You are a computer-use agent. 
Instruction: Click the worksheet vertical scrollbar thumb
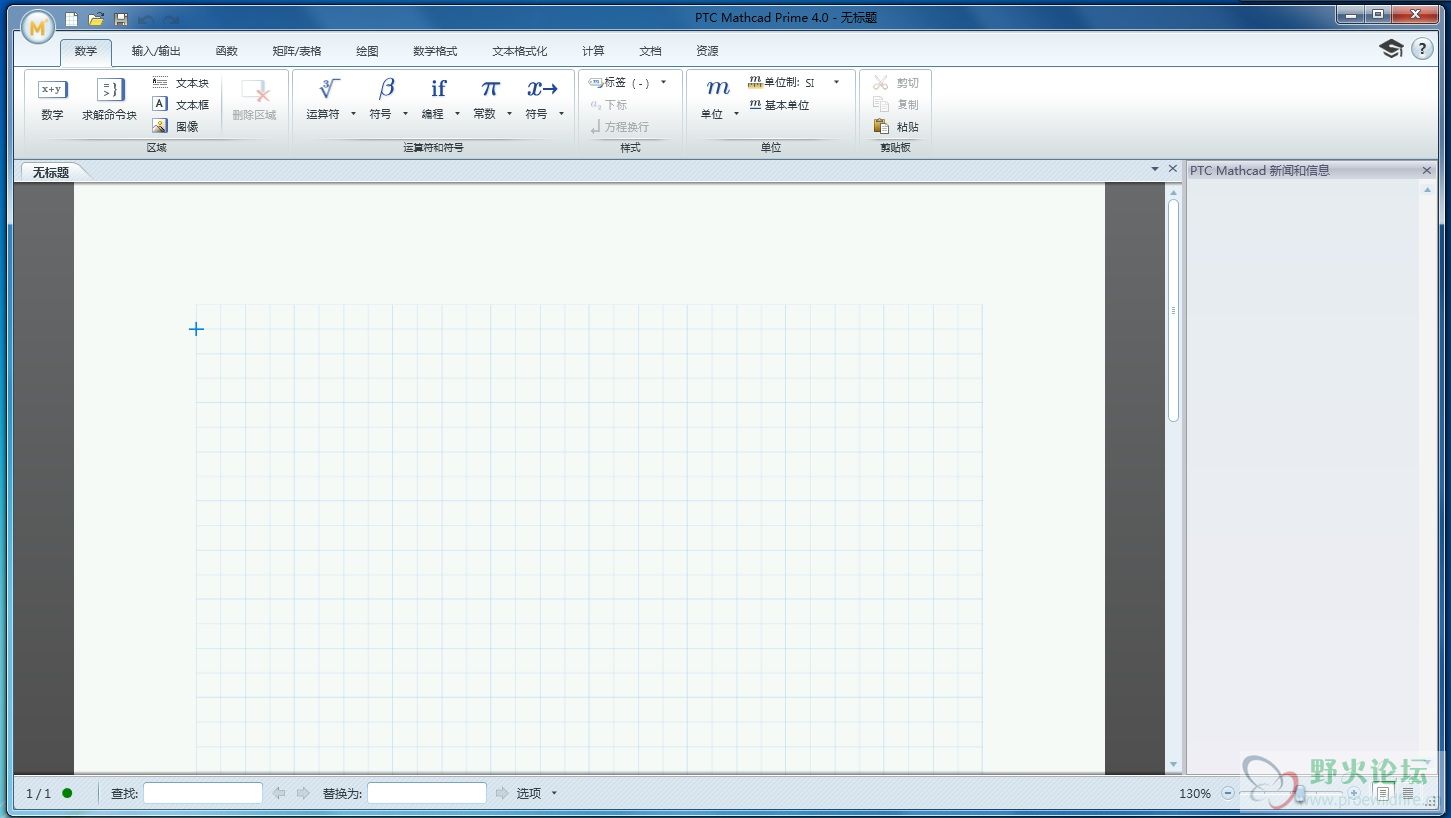1174,310
